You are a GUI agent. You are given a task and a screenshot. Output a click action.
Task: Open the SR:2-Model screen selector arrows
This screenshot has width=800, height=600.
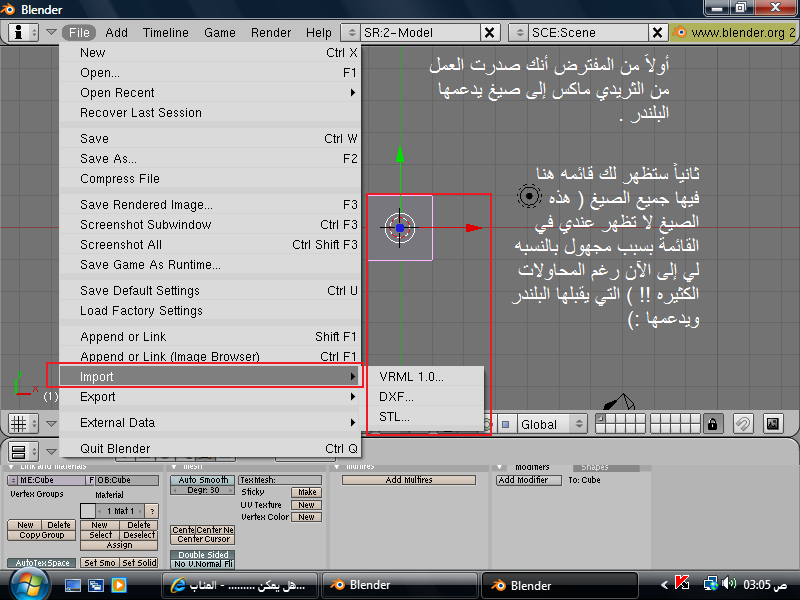tap(351, 33)
